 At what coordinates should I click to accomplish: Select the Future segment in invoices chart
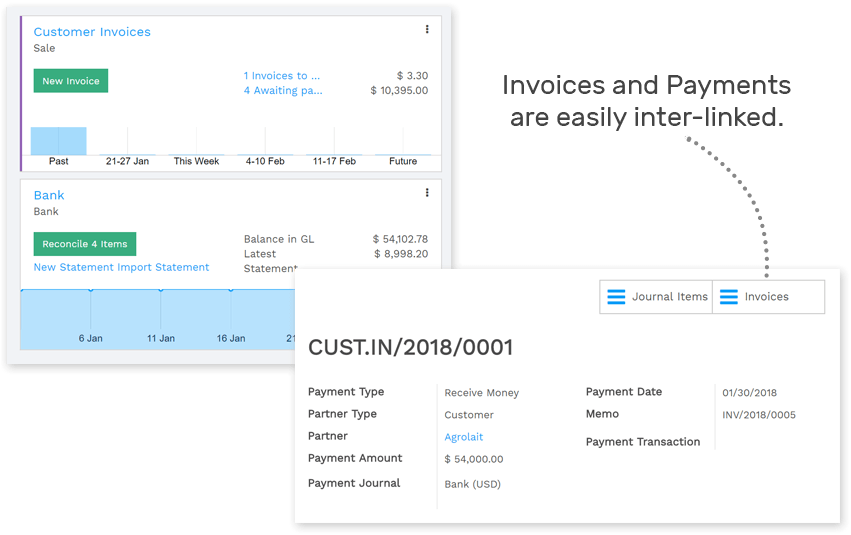click(403, 155)
